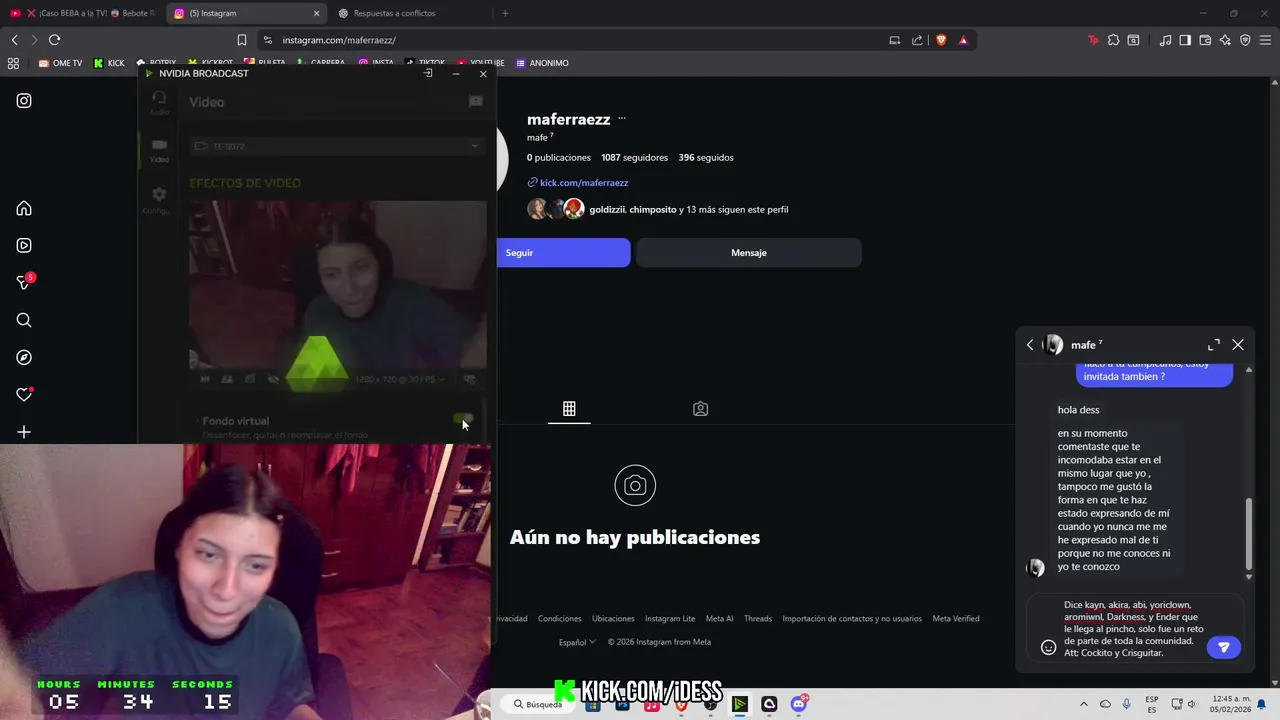Screen dimensions: 1280x720
Task: Open the Meta Verified footer link
Action: [956, 619]
